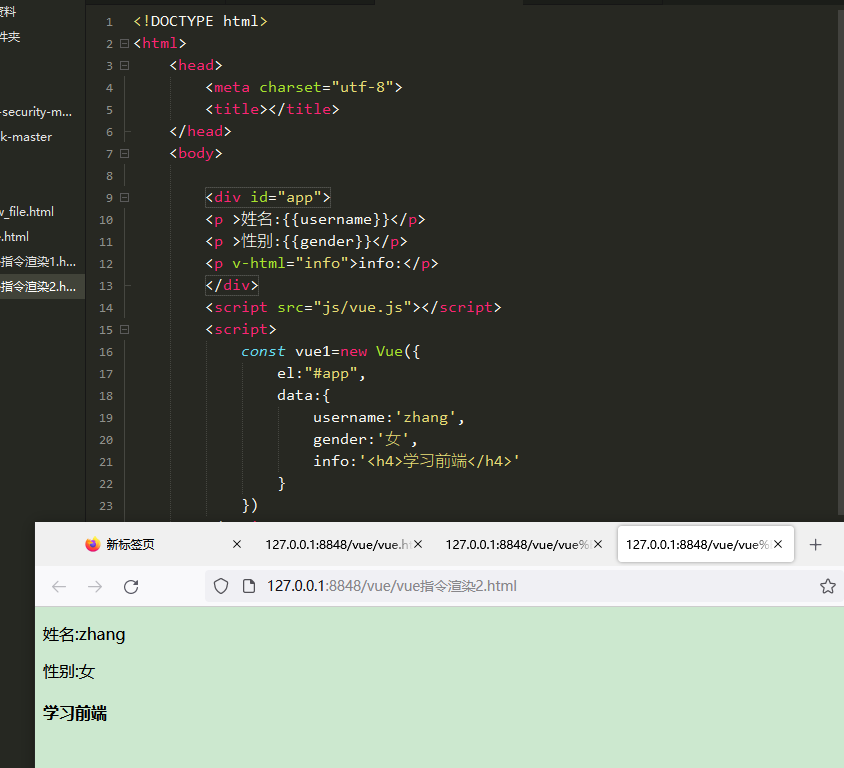Close the active vue指令渲染2 browser tab
Image resolution: width=844 pixels, height=768 pixels.
[778, 544]
